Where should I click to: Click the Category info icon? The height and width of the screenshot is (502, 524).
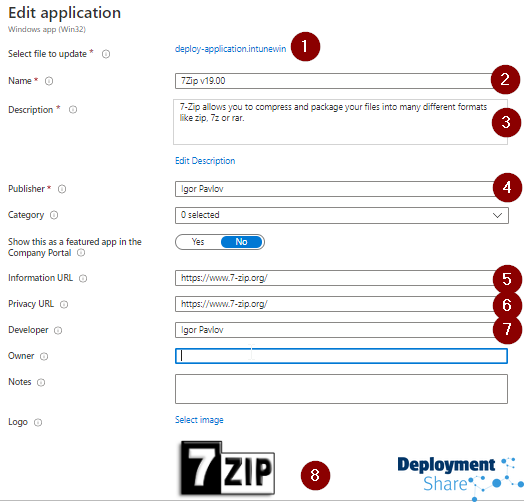click(54, 215)
